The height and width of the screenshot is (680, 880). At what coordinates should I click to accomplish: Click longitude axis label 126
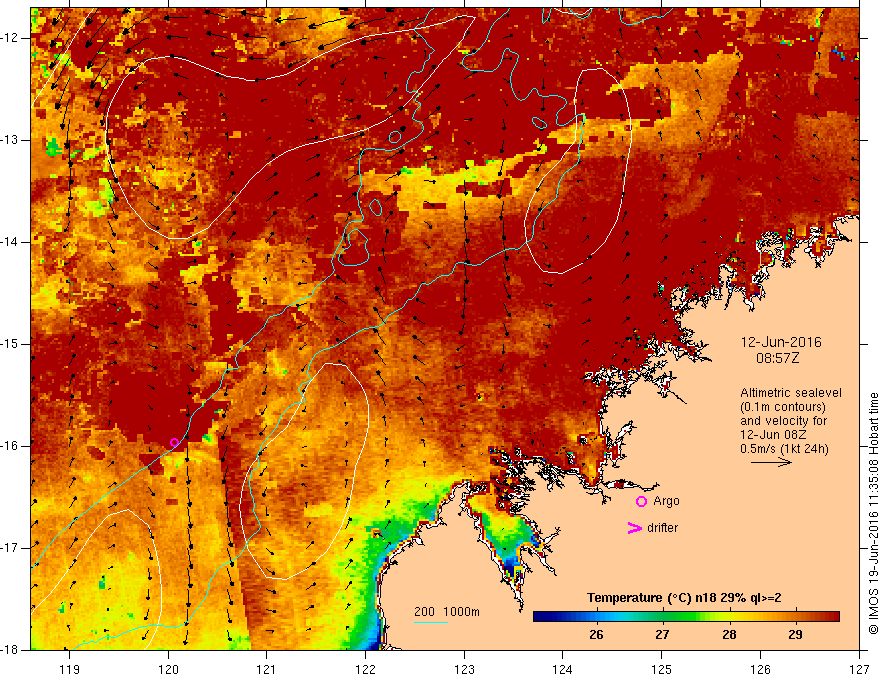[x=760, y=669]
